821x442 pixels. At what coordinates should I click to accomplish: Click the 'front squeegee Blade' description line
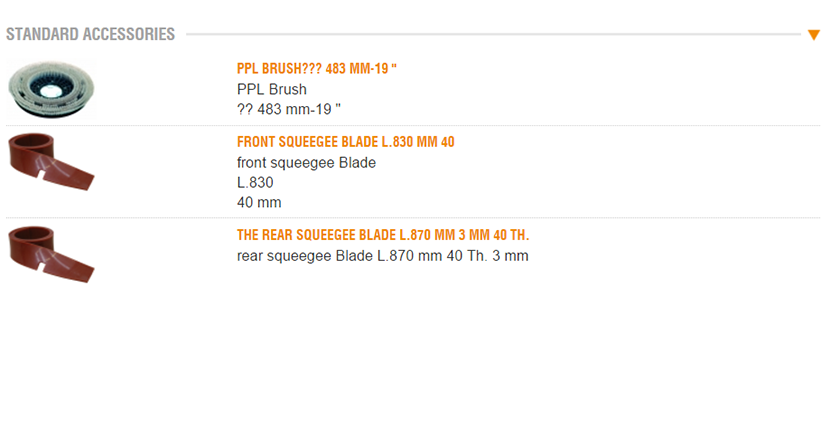306,162
